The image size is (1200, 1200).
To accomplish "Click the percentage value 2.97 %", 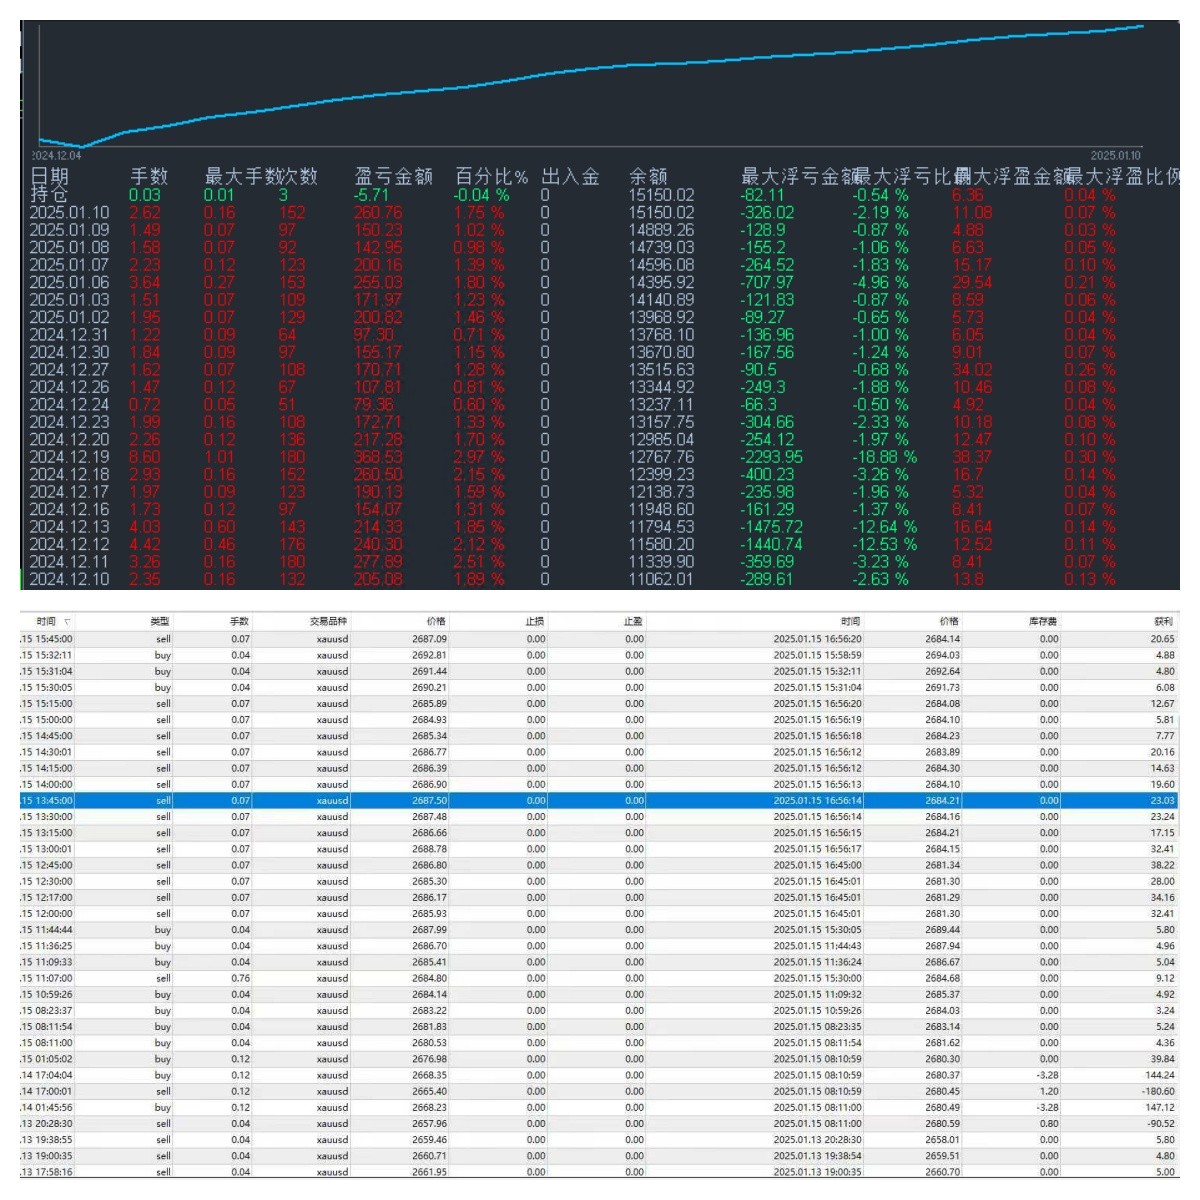I will 479,457.
